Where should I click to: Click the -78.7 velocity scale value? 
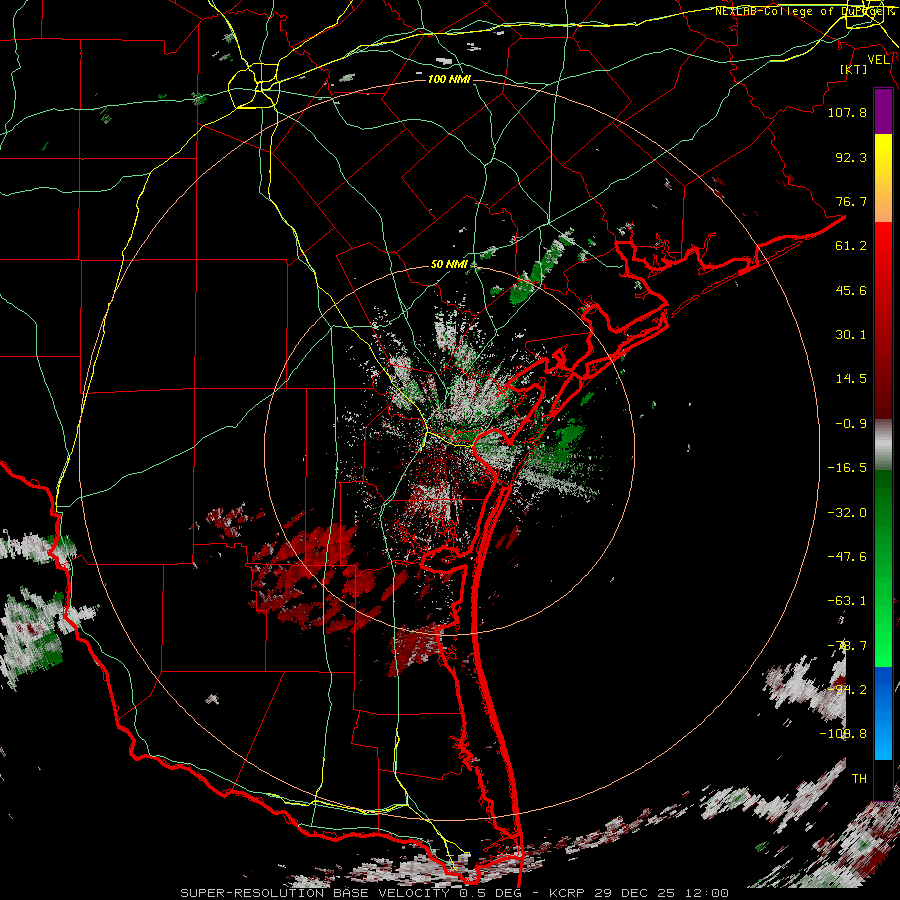(x=847, y=646)
